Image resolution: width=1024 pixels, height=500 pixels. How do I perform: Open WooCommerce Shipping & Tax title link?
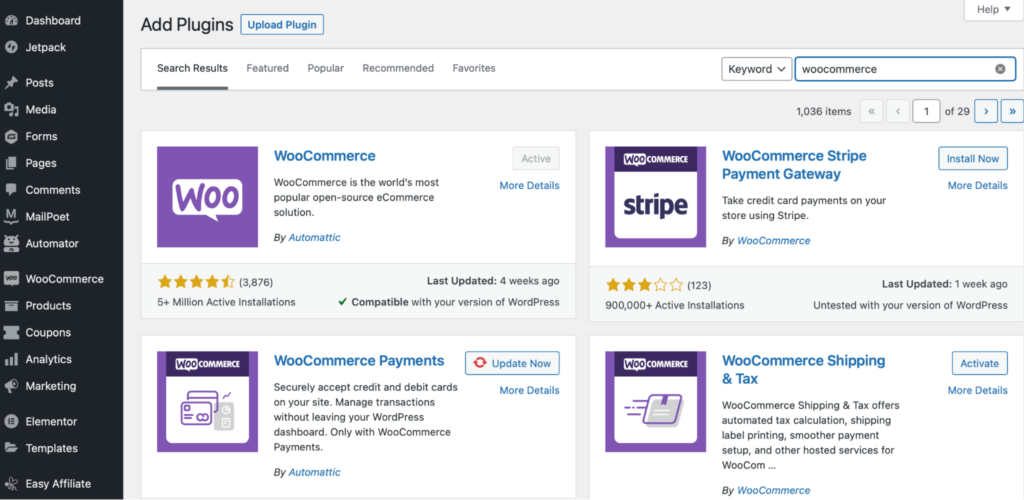(803, 369)
